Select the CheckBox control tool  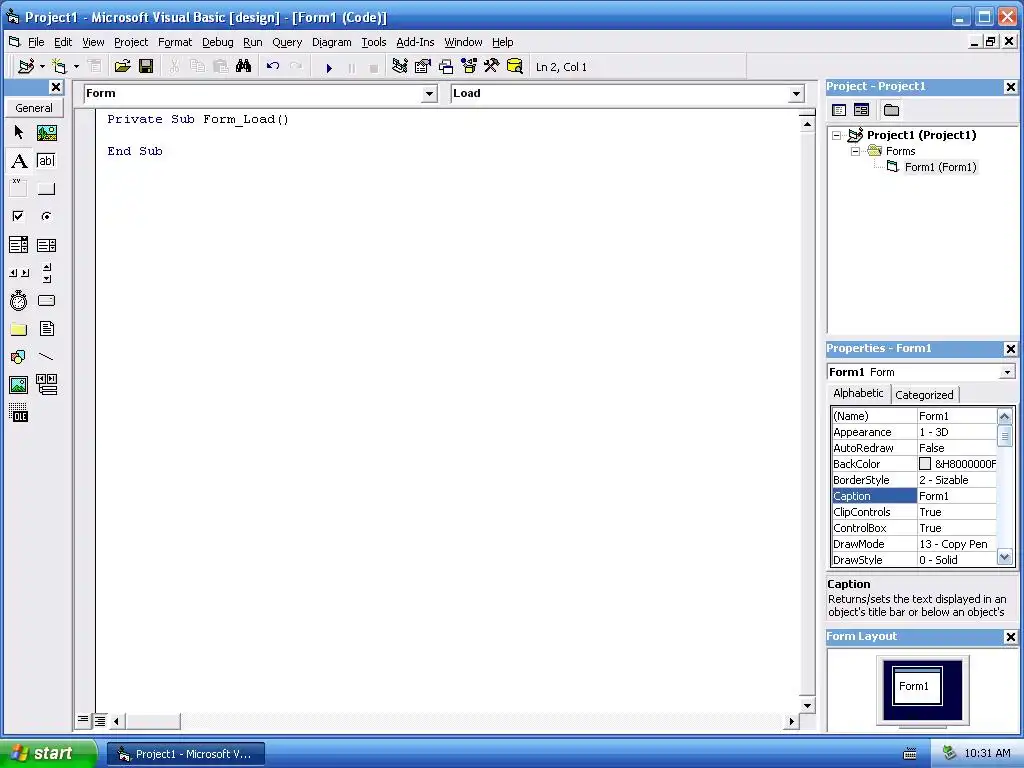[x=19, y=216]
